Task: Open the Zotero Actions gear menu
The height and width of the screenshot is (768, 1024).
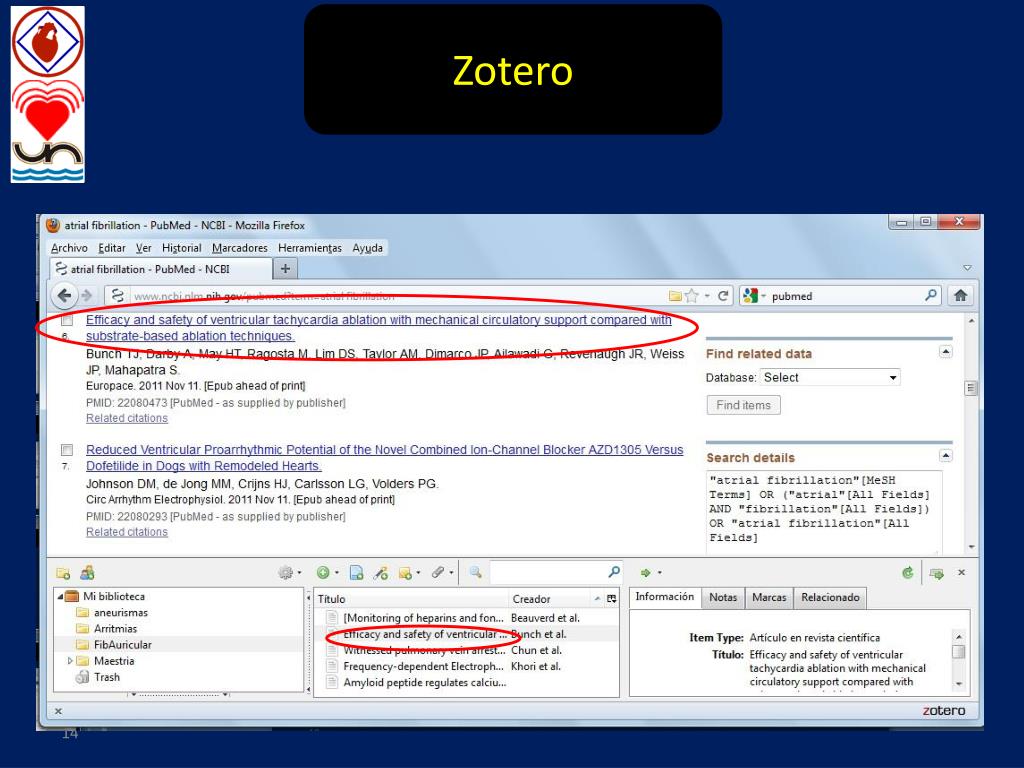Action: click(286, 573)
